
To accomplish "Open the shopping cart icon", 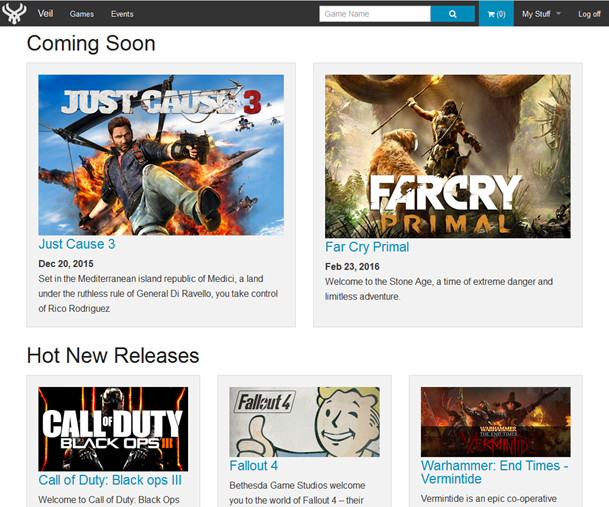I will [x=496, y=14].
